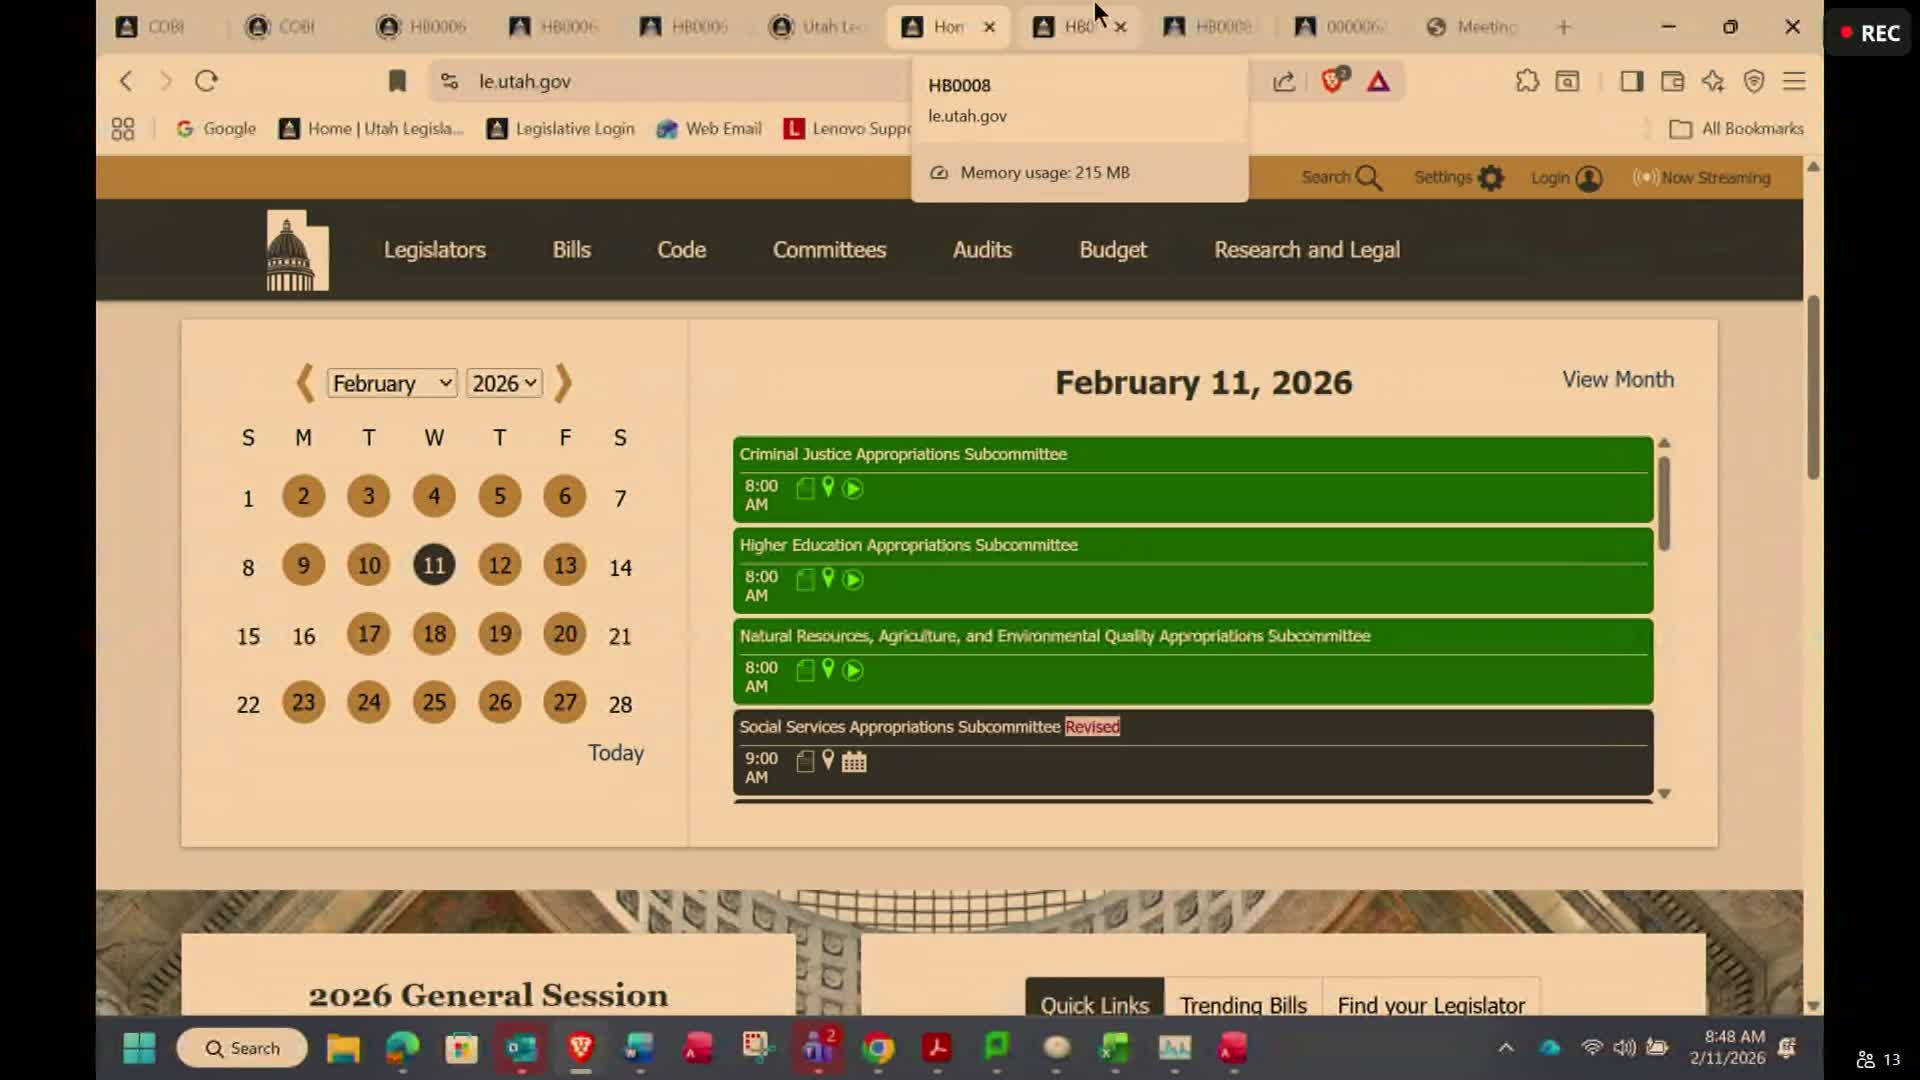Viewport: 1920px width, 1080px height.
Task: Open Natural Resources subcommittee agenda document icon
Action: click(x=805, y=670)
